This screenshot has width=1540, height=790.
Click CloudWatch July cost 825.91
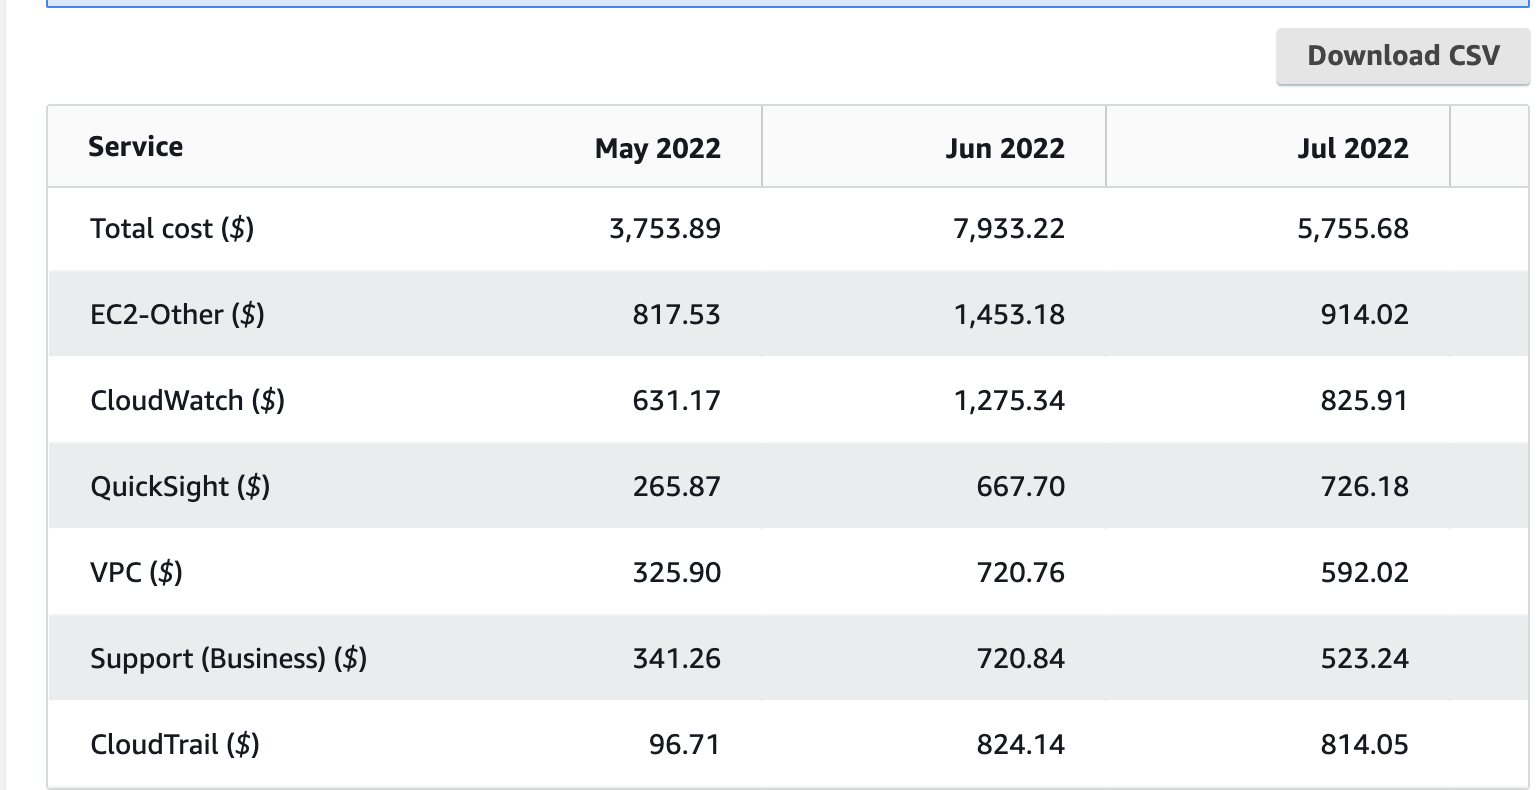tap(1364, 400)
